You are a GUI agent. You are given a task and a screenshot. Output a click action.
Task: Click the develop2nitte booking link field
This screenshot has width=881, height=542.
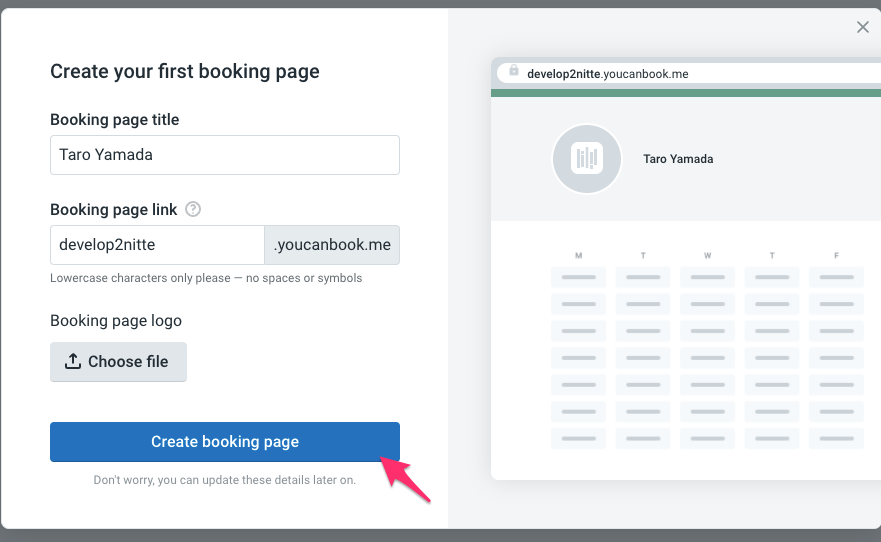(x=157, y=245)
